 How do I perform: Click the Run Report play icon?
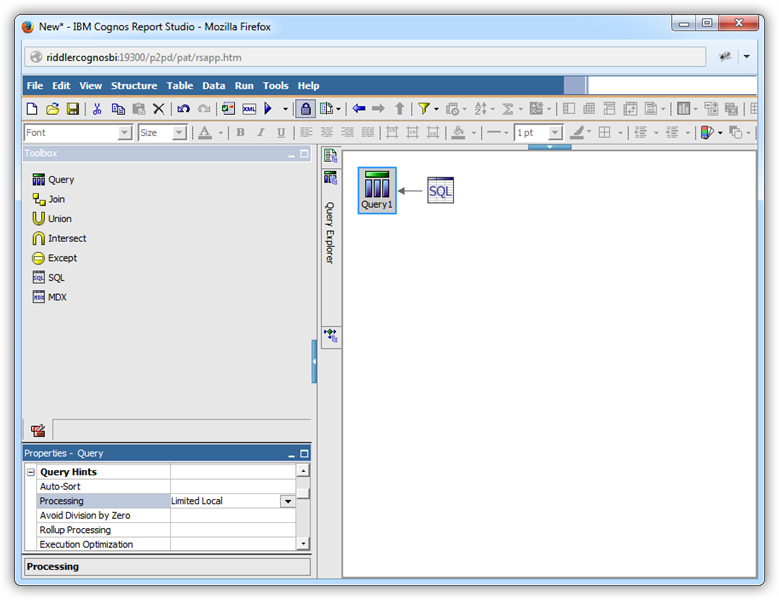point(268,109)
